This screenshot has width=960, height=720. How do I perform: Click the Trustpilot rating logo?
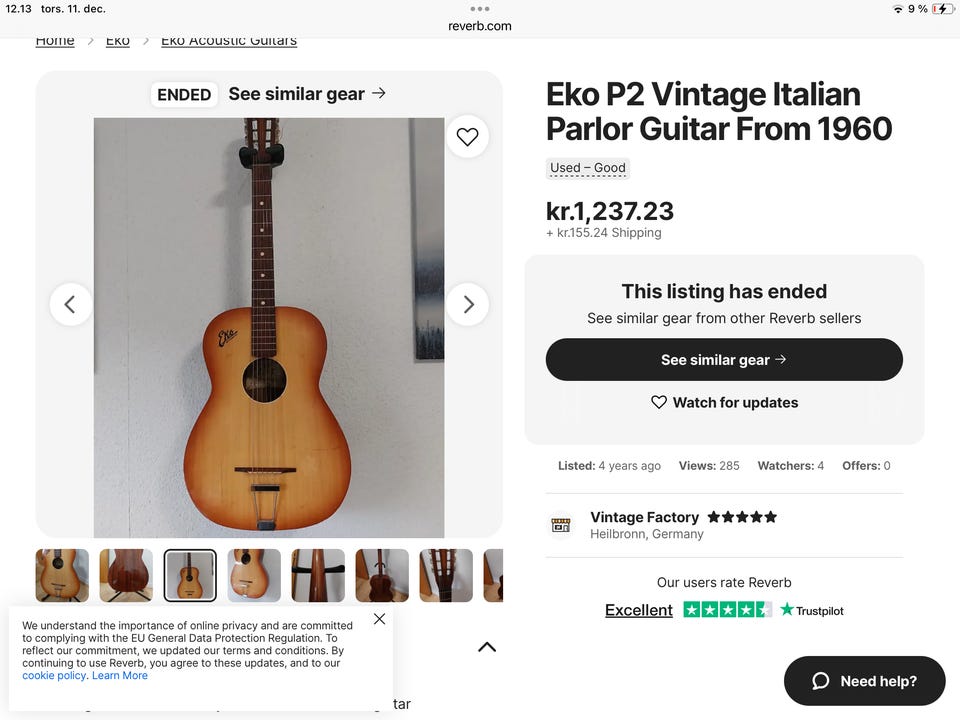tap(812, 610)
